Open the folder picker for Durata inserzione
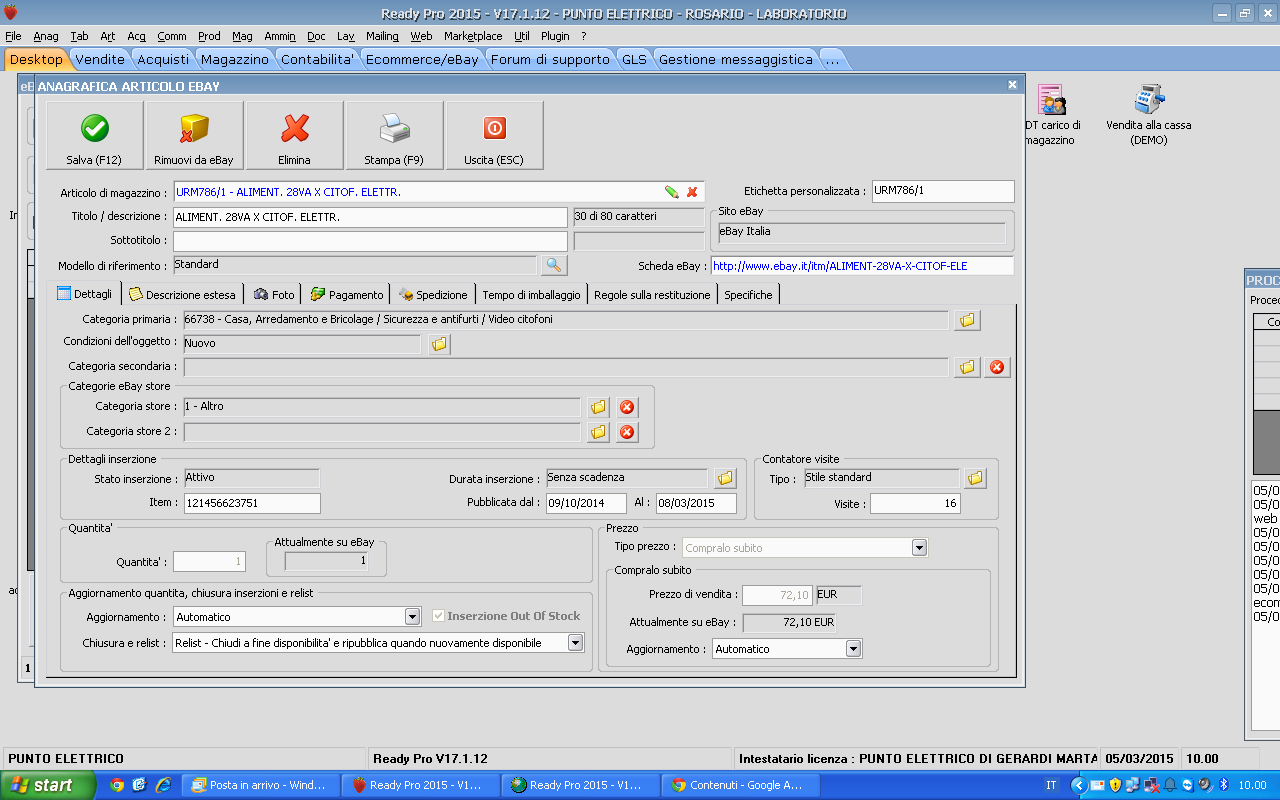The width and height of the screenshot is (1280, 800). click(x=725, y=478)
